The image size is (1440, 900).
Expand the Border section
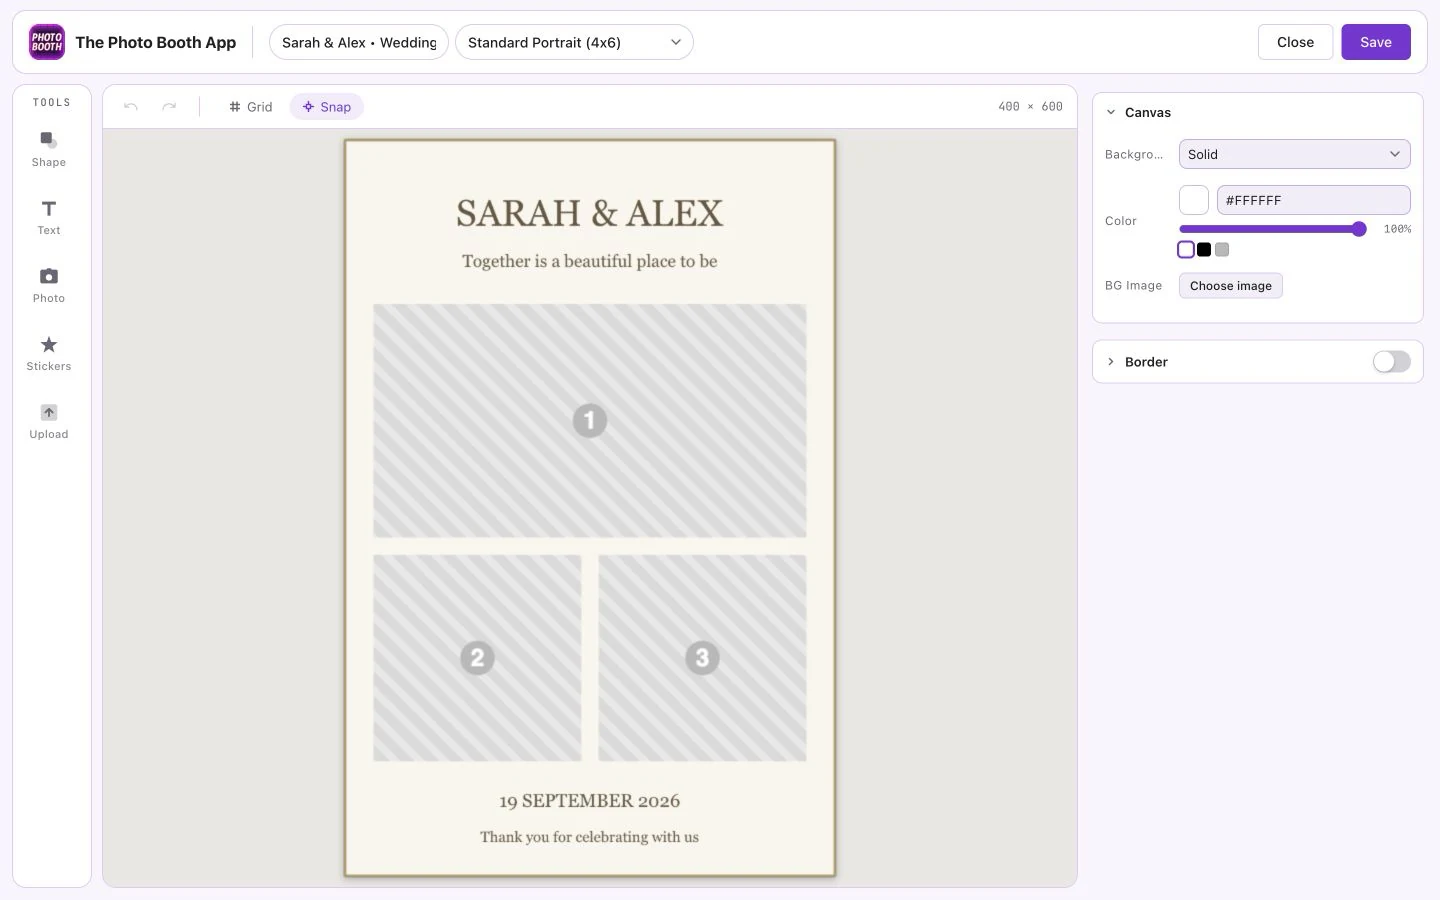(1111, 362)
